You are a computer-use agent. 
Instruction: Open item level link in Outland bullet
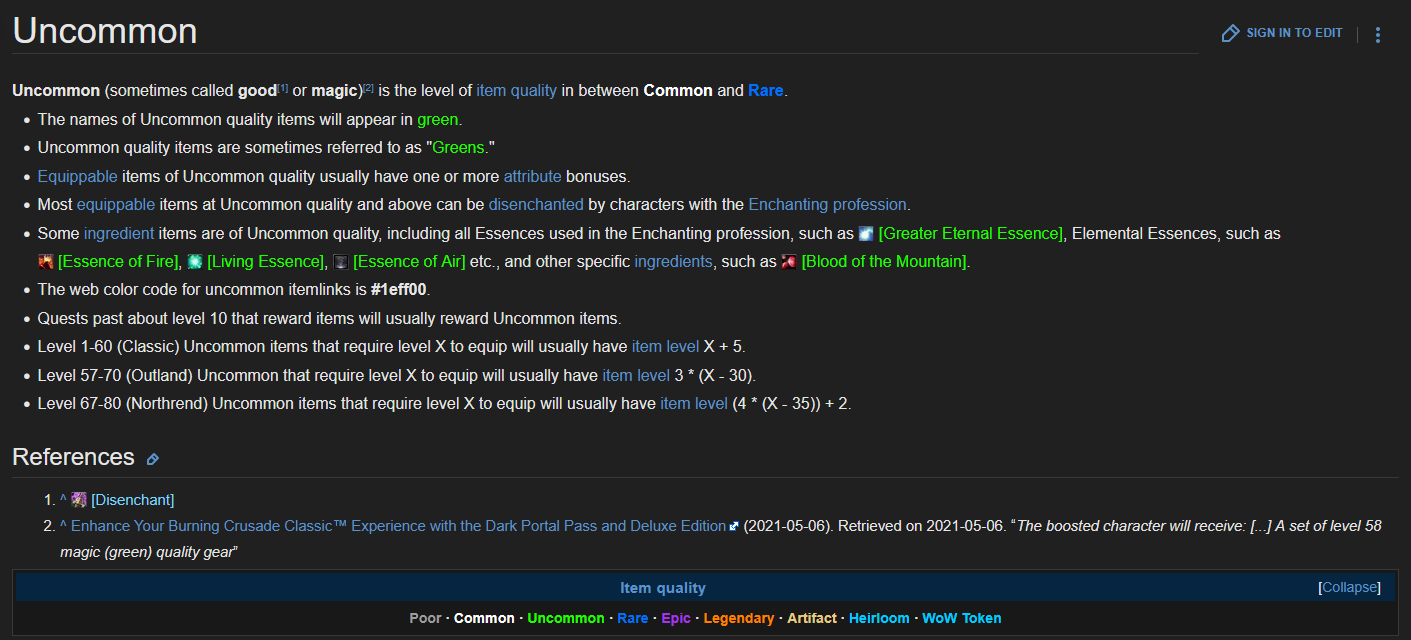pyautogui.click(x=636, y=376)
